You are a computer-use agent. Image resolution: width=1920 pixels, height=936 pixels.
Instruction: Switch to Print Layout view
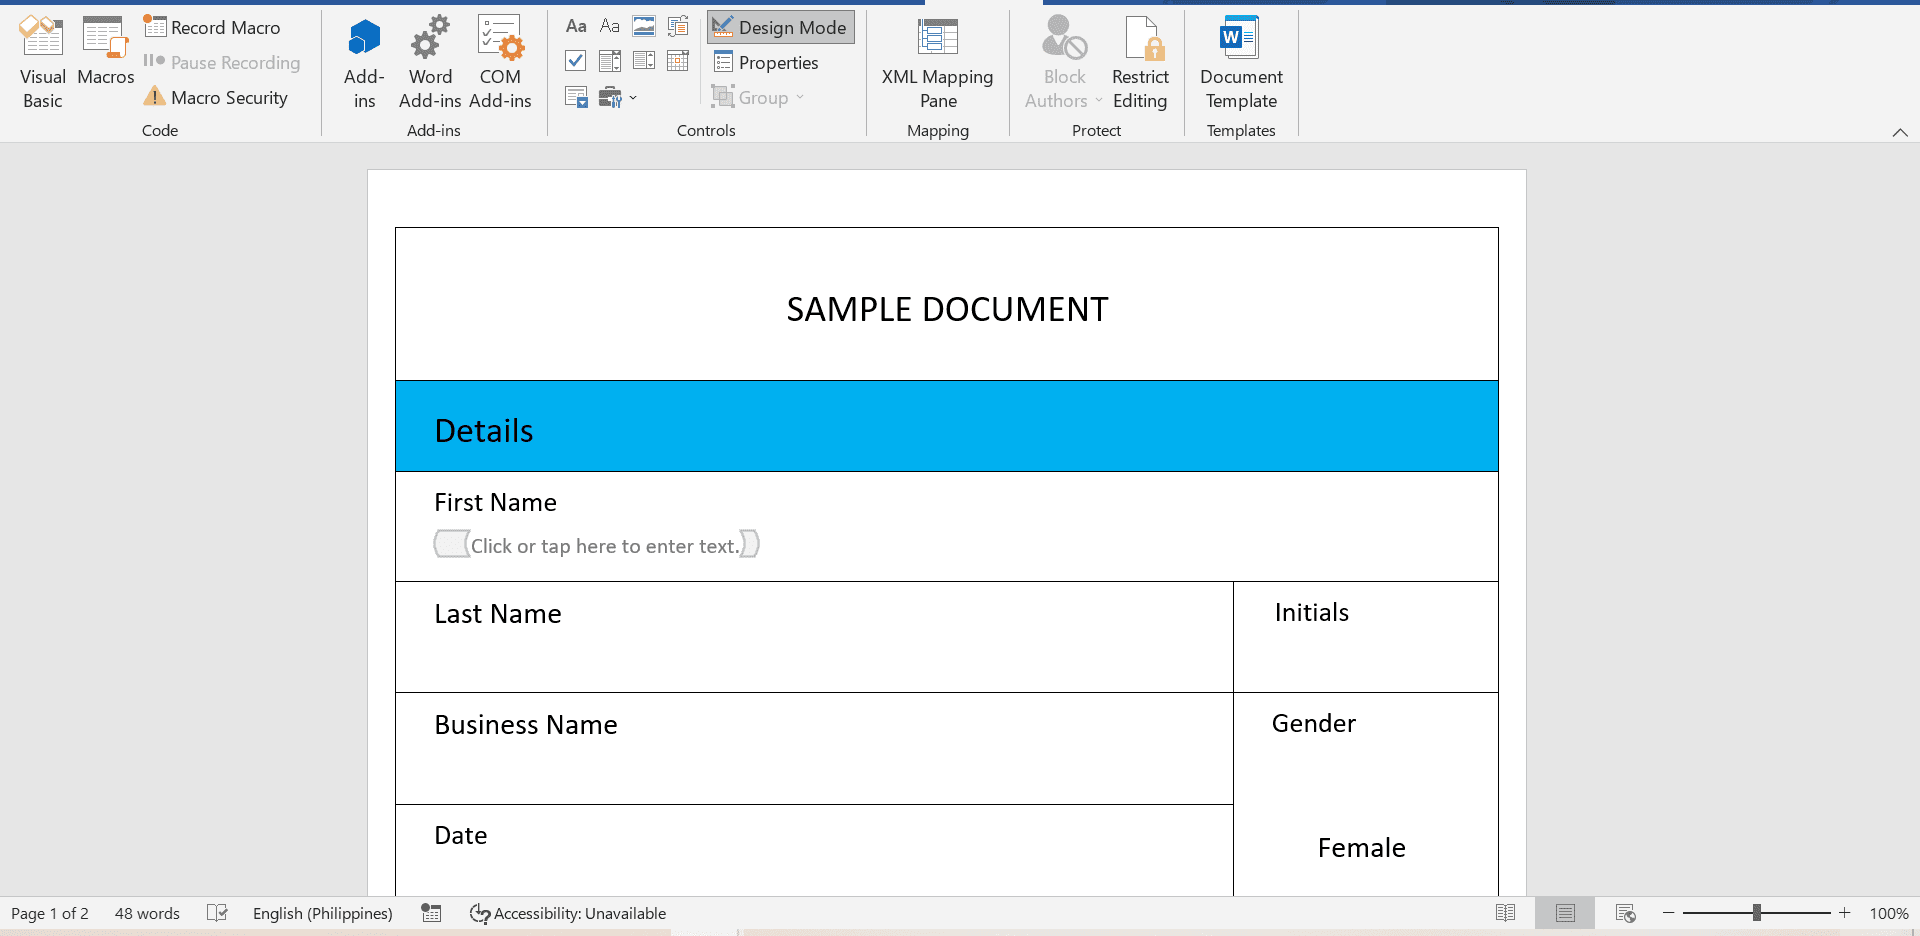[x=1565, y=913]
